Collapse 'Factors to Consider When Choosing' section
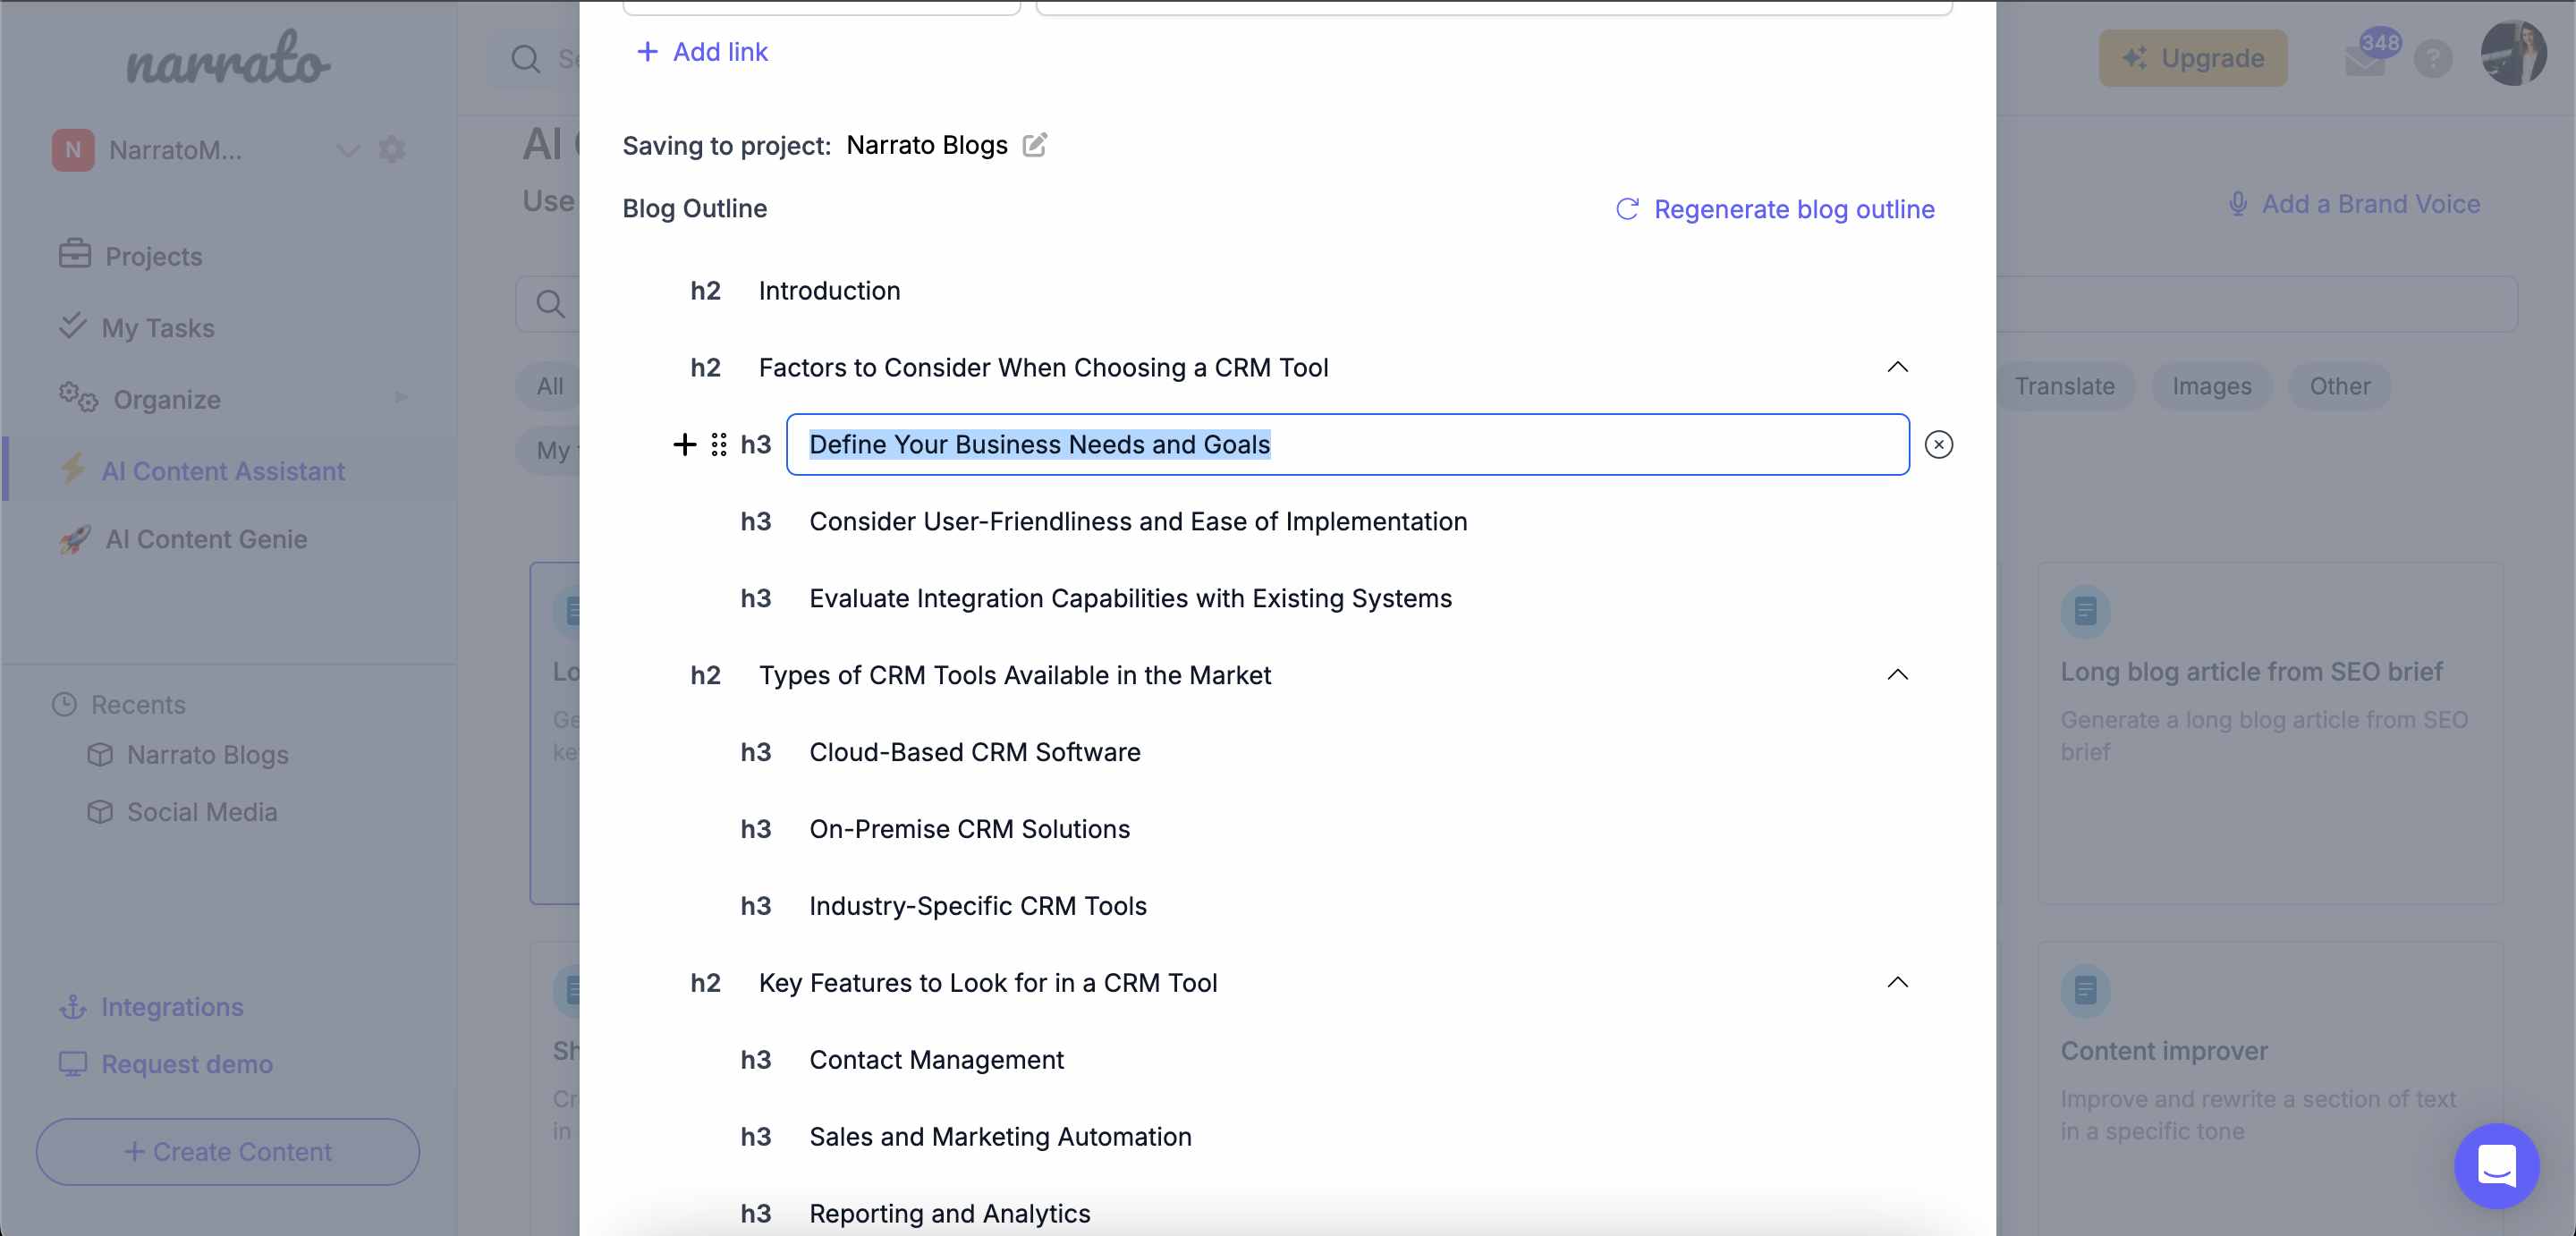Viewport: 2576px width, 1236px height. click(x=1897, y=367)
